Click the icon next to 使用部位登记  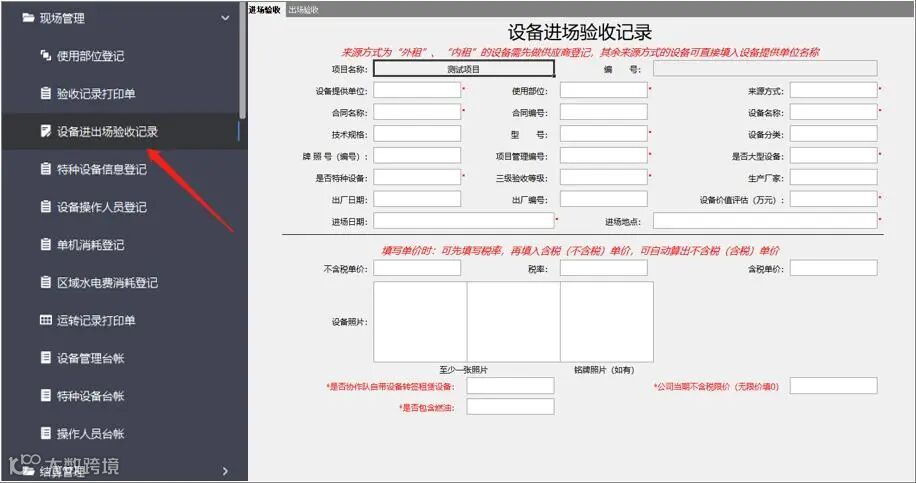point(46,55)
